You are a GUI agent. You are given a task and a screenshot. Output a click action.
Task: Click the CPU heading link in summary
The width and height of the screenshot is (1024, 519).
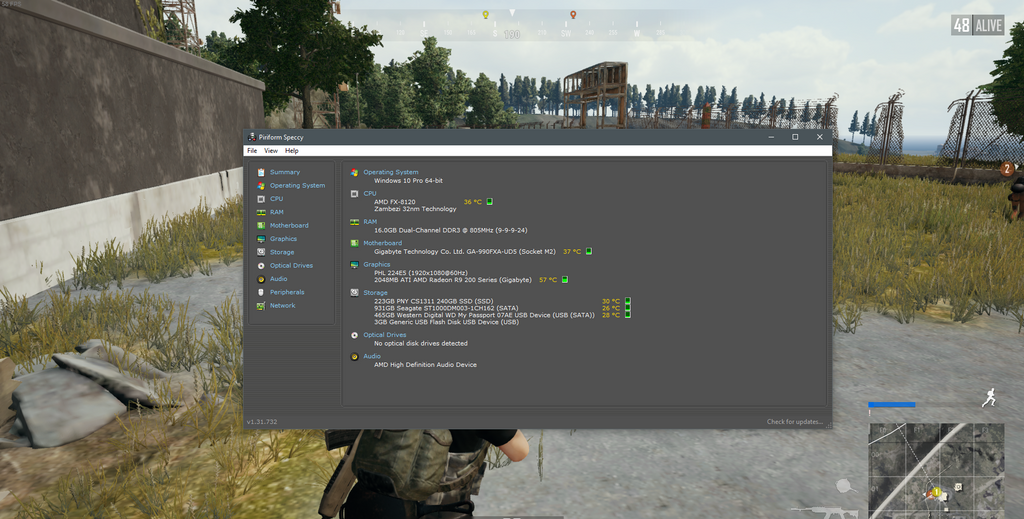370,194
